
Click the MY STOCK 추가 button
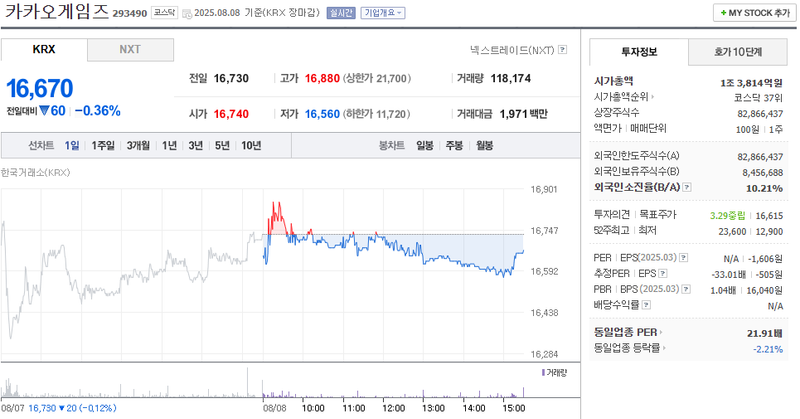(x=755, y=13)
